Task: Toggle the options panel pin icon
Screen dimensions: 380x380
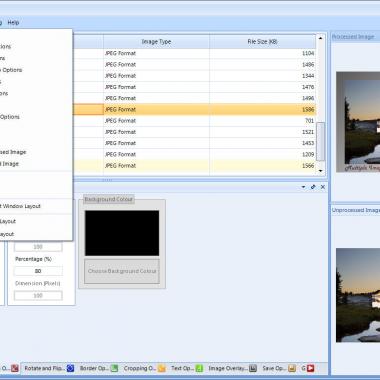Action: (313, 187)
